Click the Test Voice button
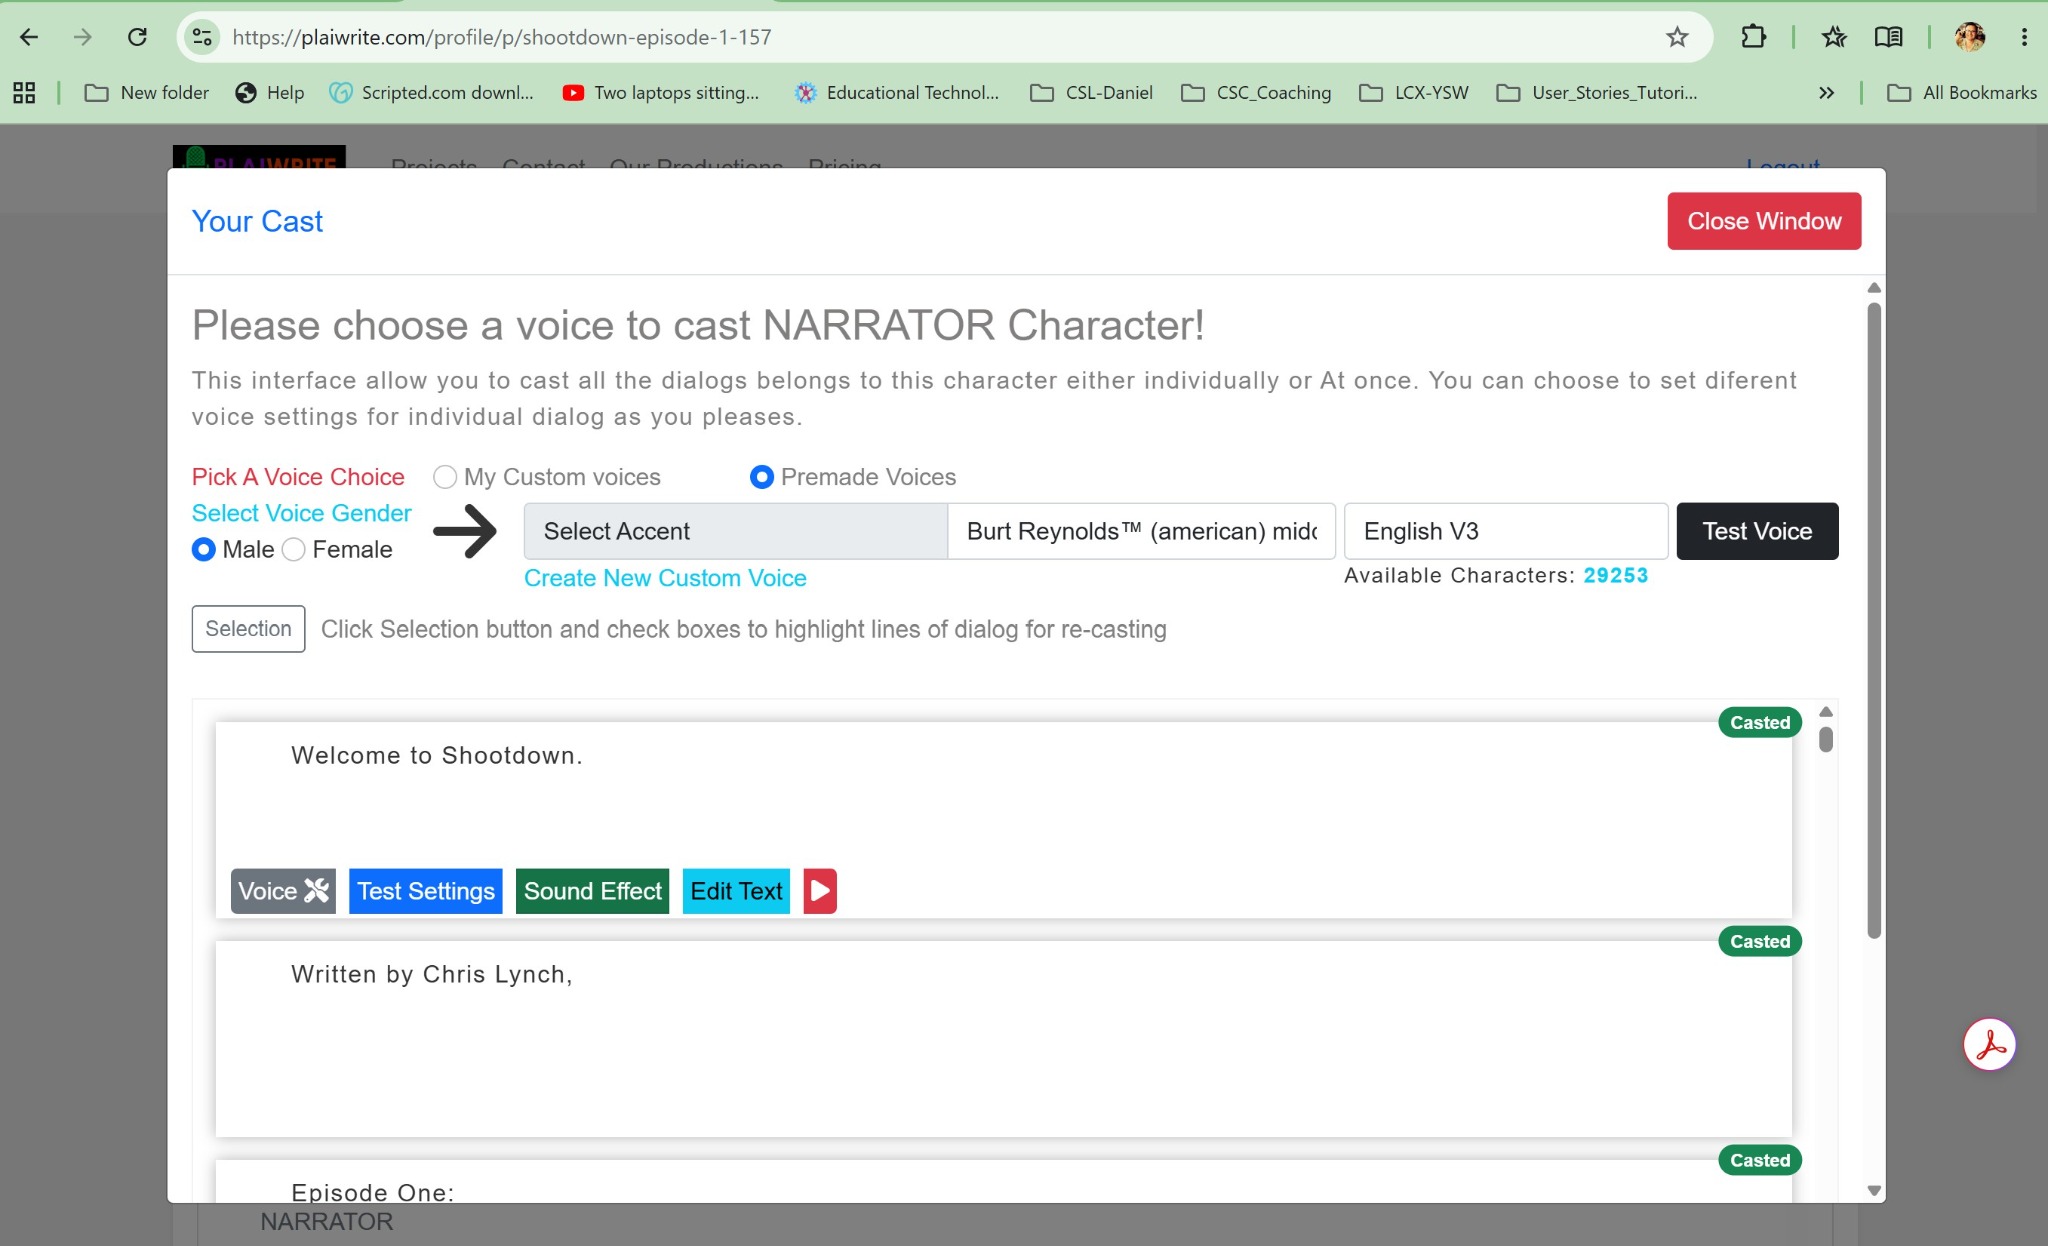 (1757, 531)
